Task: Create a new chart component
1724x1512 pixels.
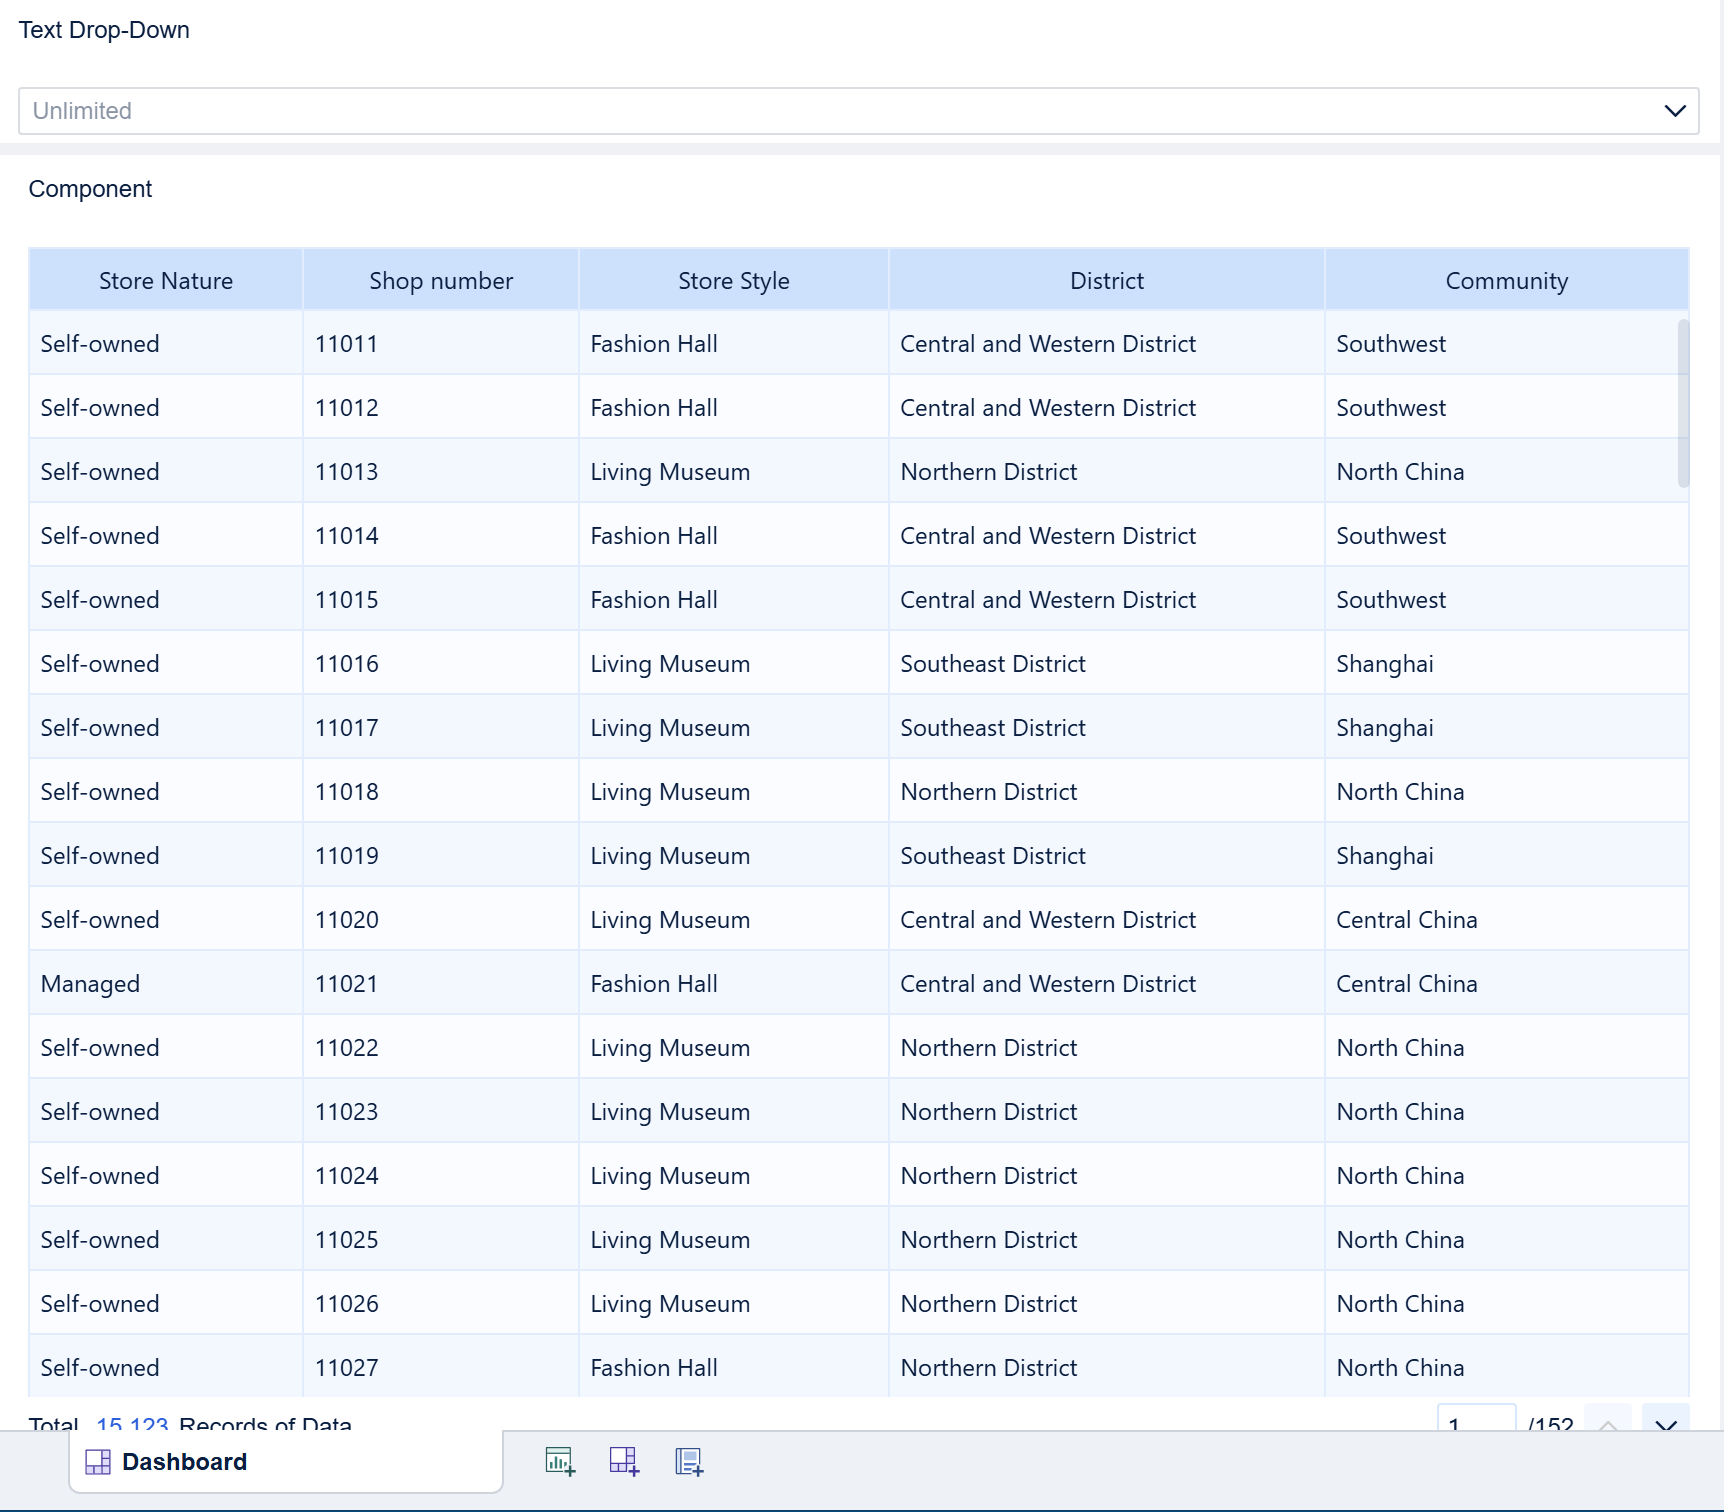Action: (x=560, y=1461)
